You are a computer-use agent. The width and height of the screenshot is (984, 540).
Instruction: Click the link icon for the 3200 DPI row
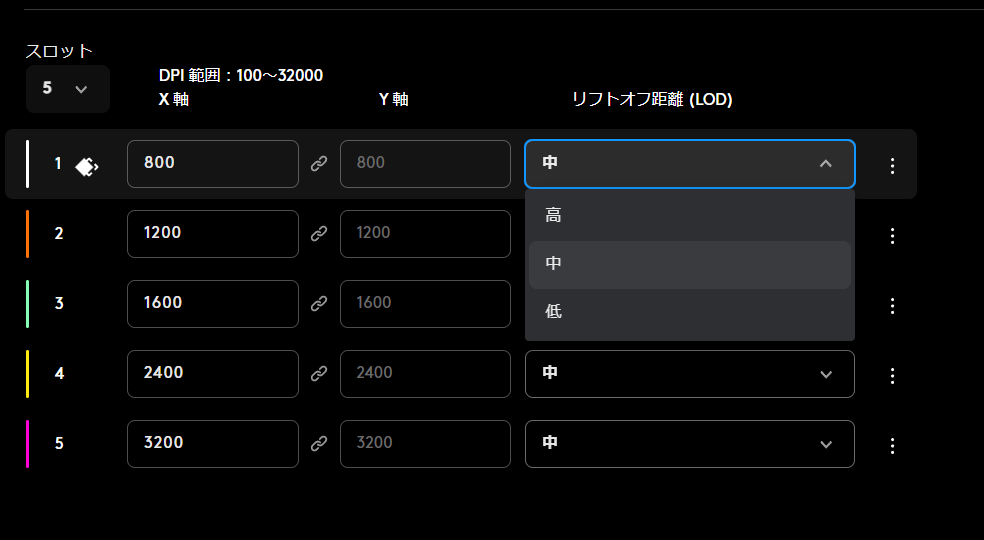[x=319, y=444]
